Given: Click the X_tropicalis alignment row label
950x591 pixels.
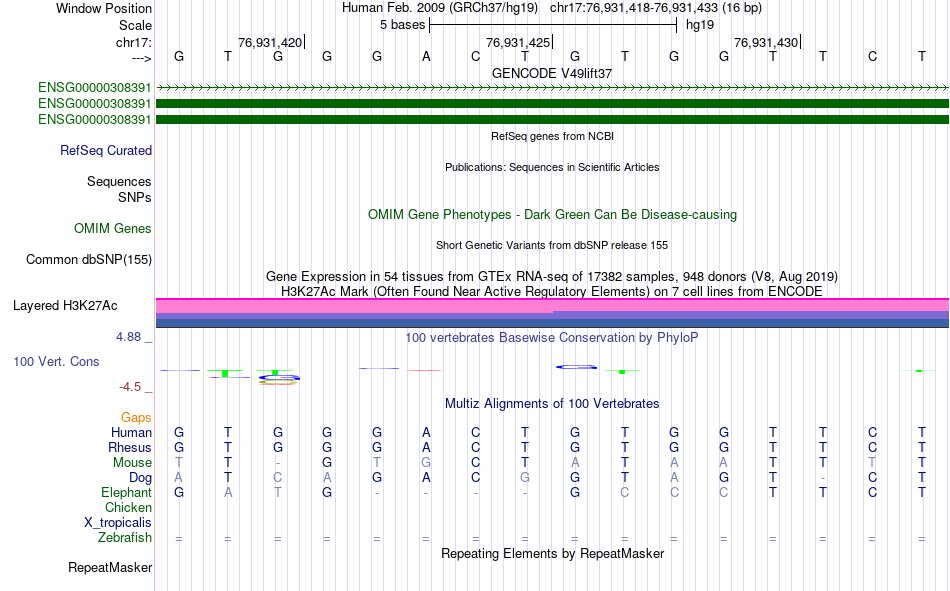Looking at the screenshot, I should pos(118,523).
